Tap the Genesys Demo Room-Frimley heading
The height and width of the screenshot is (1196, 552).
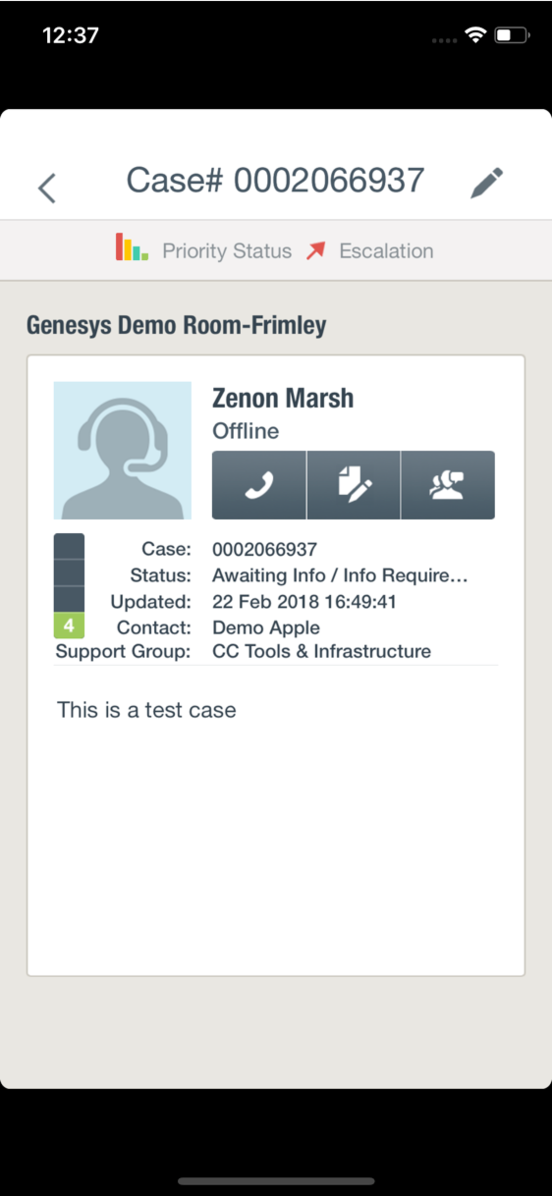click(x=176, y=326)
